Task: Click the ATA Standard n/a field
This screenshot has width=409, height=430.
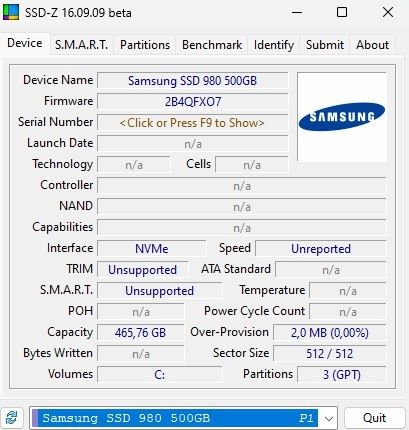Action: pyautogui.click(x=331, y=270)
